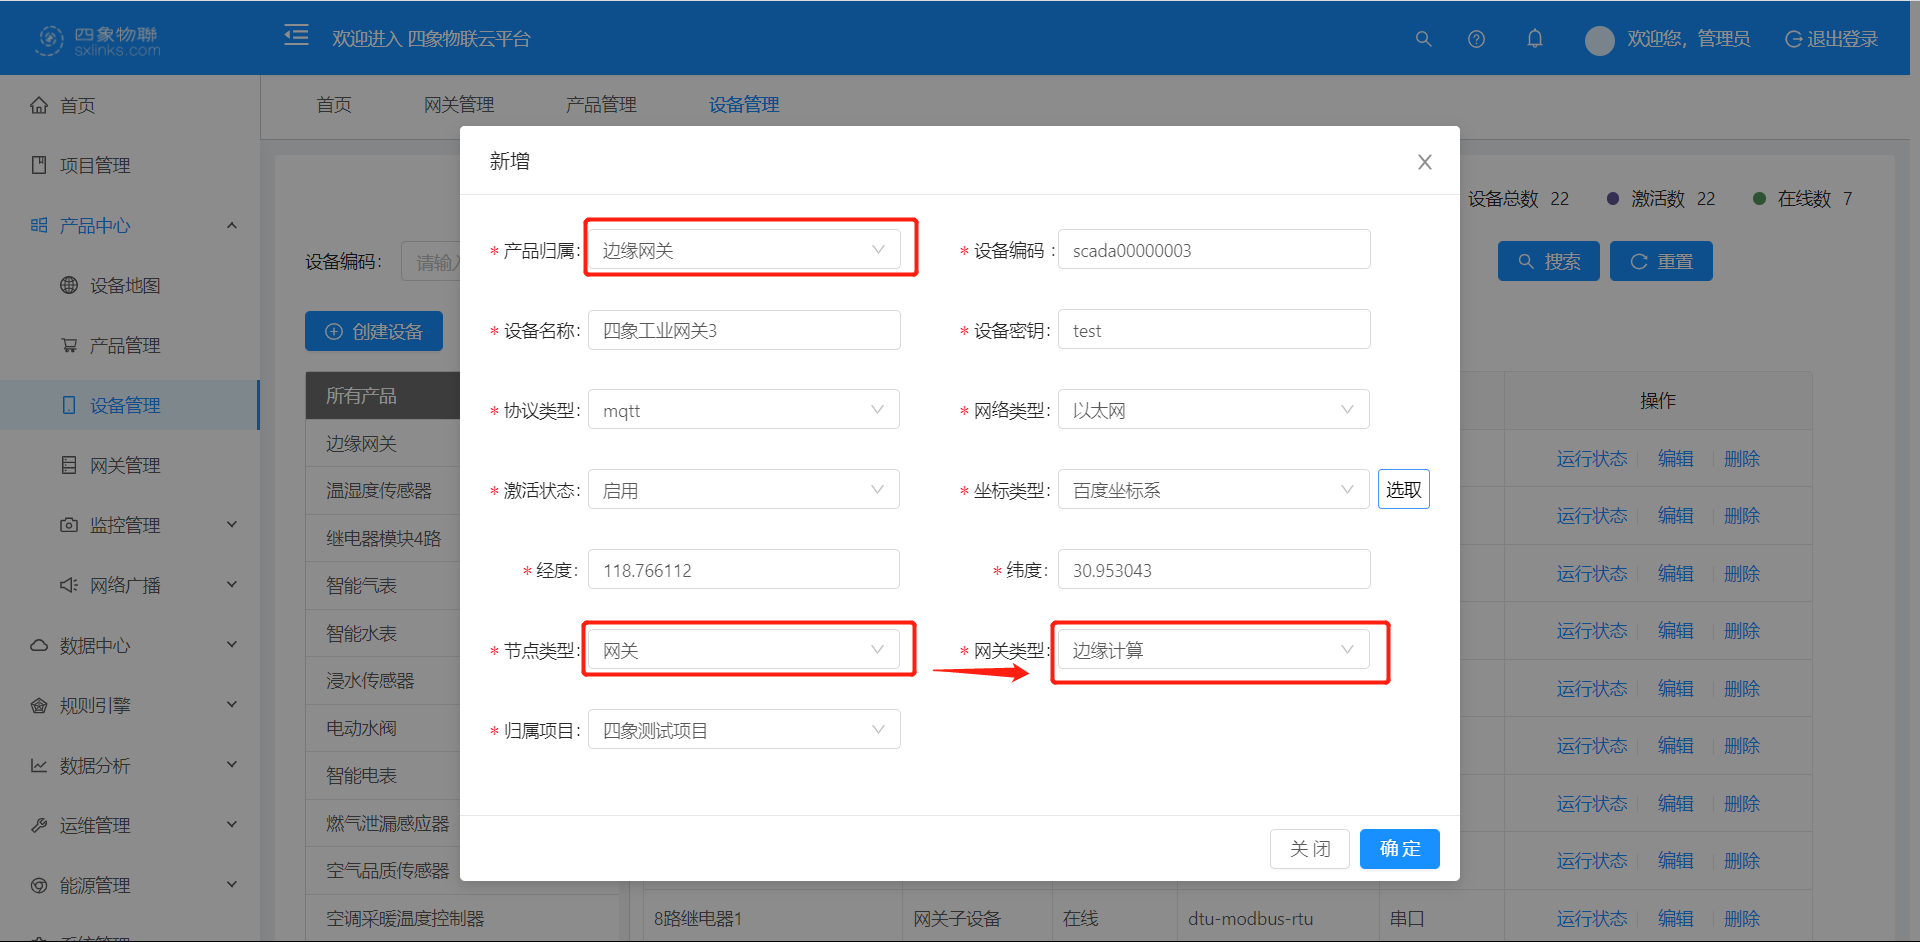Open 项目管理 from the sidebar
This screenshot has width=1920, height=942.
pos(95,165)
